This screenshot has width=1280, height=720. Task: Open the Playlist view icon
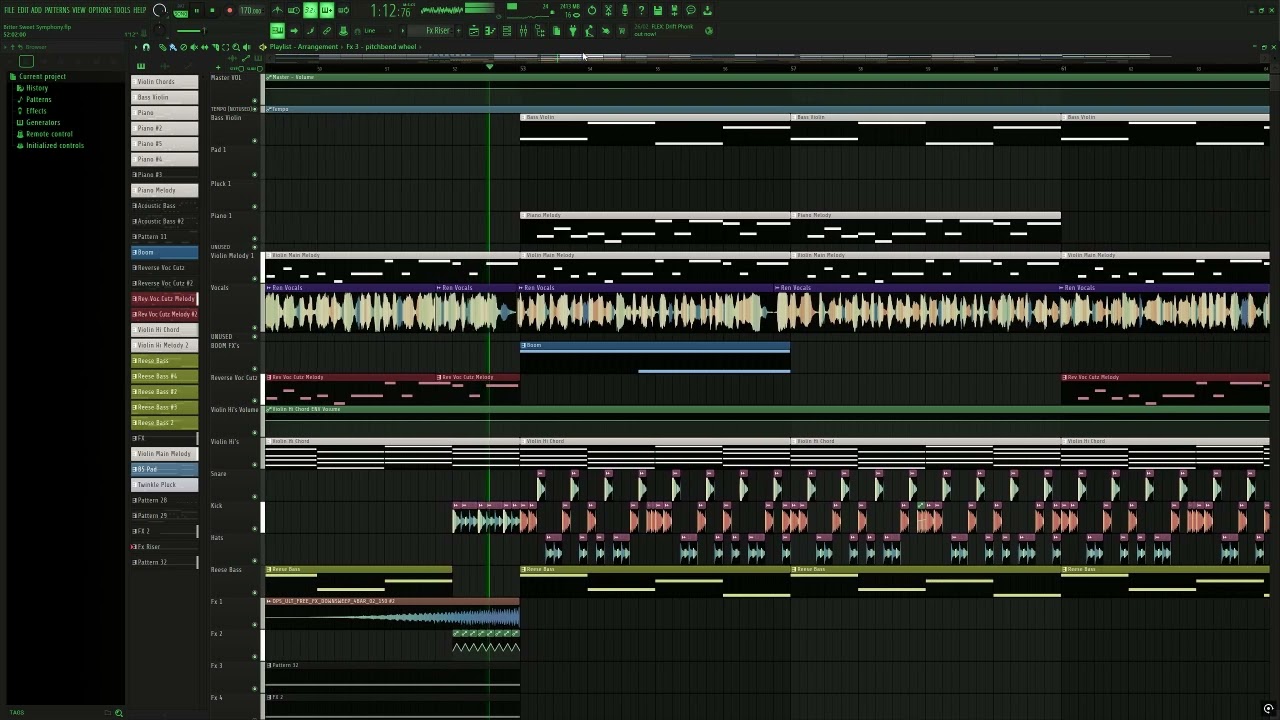pyautogui.click(x=473, y=30)
